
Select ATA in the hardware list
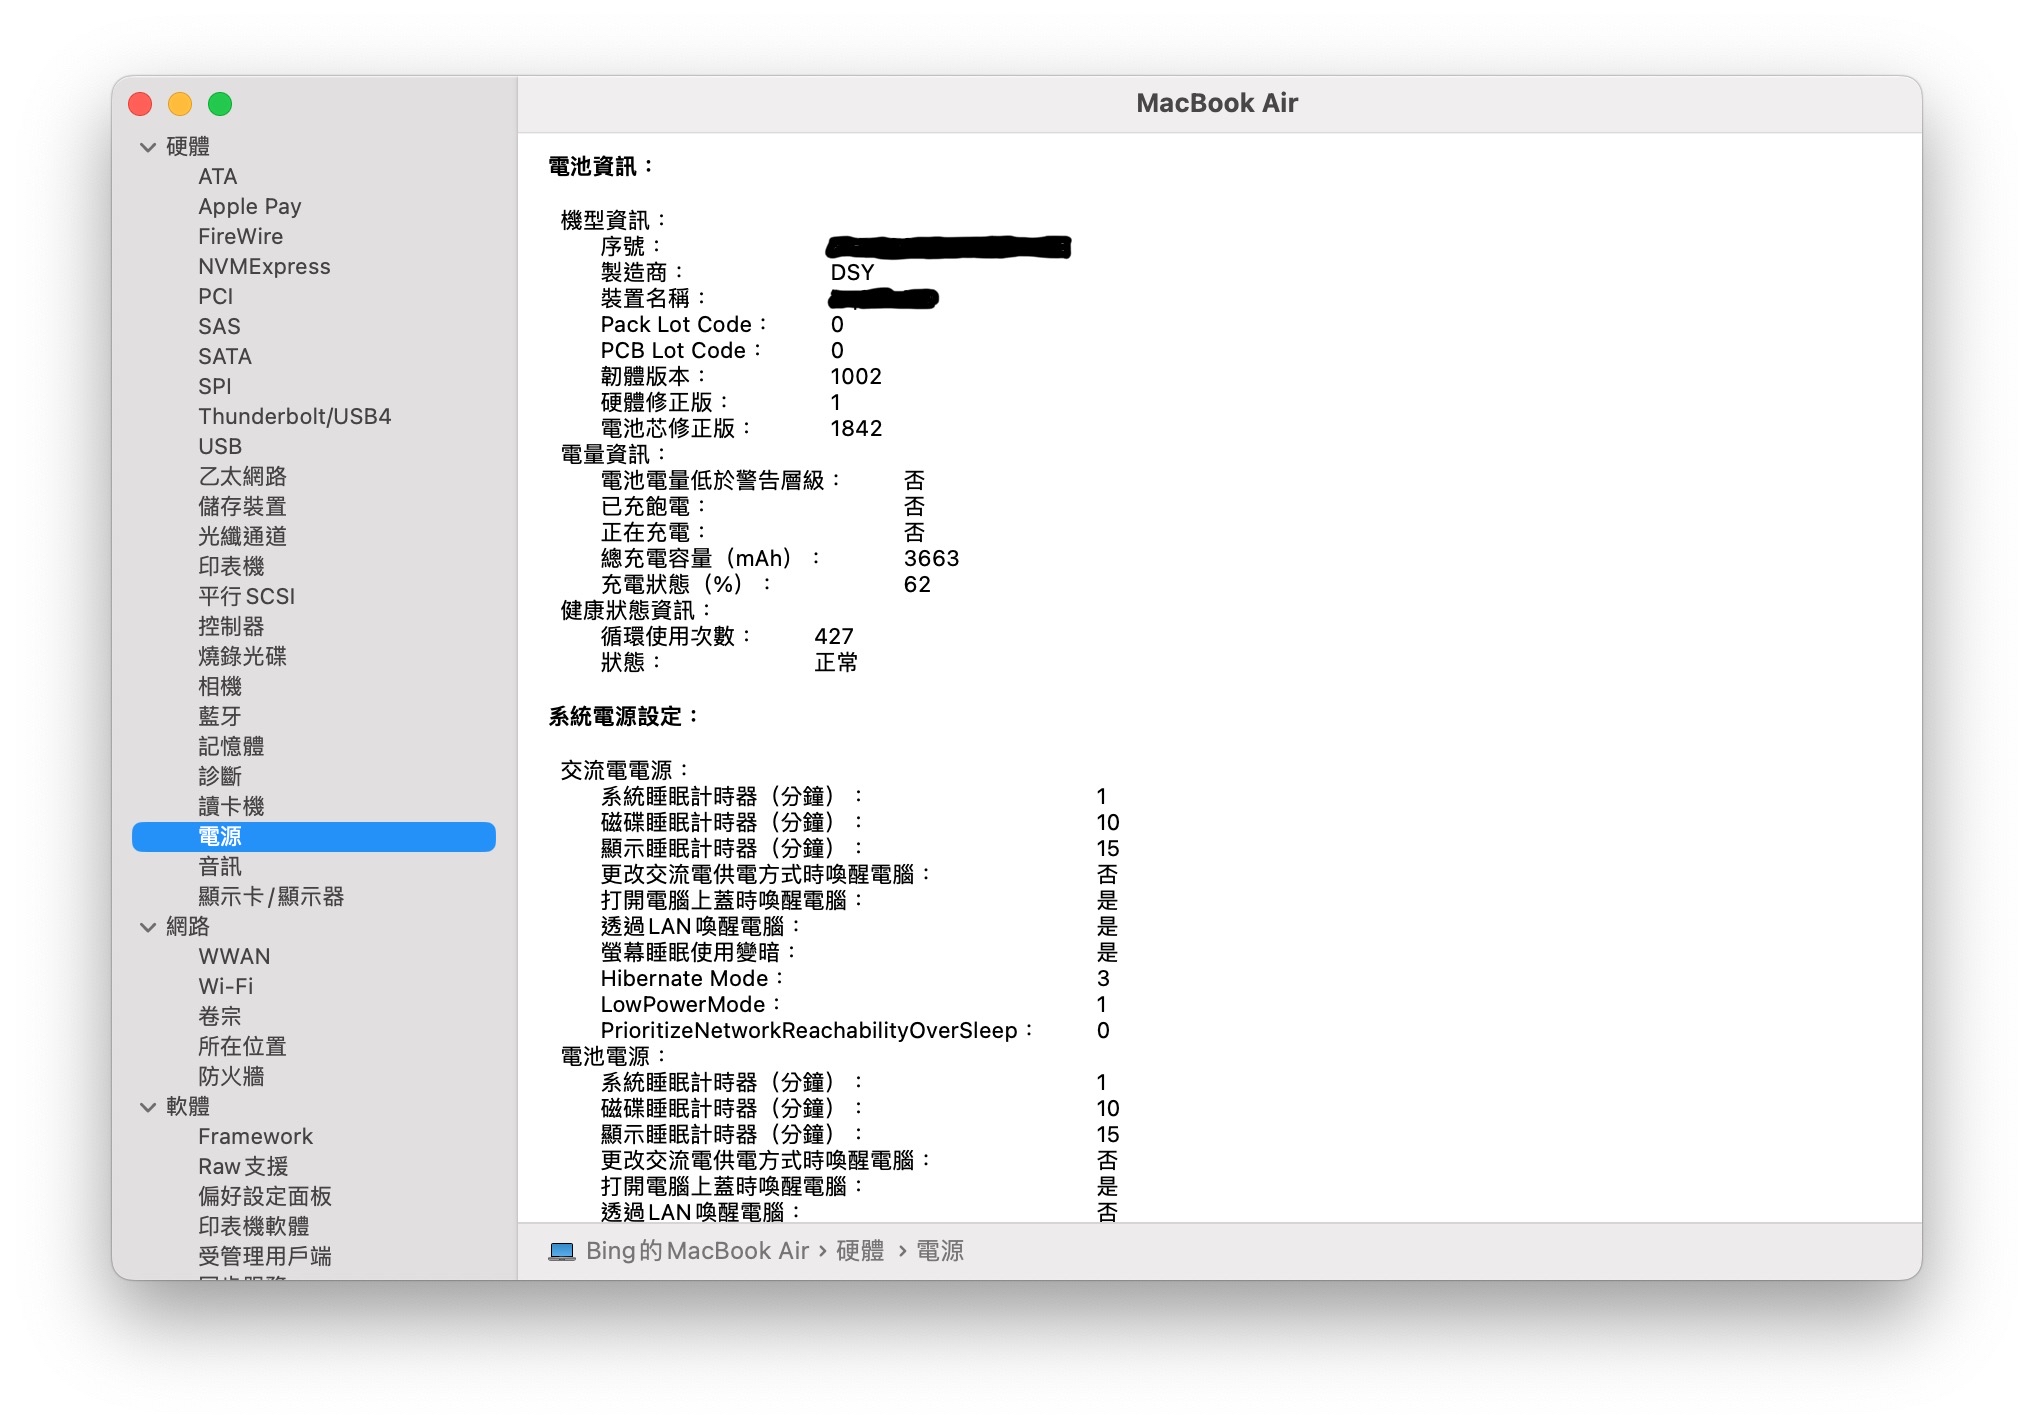click(218, 177)
